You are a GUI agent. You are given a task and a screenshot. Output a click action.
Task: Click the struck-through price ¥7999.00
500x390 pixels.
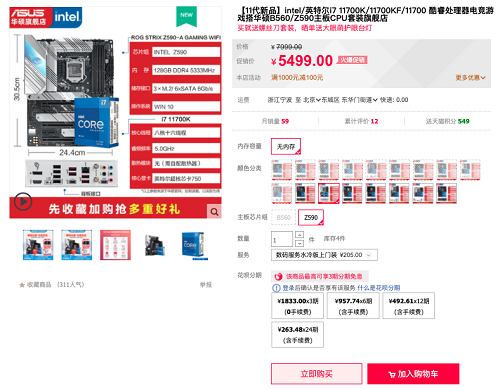[x=287, y=47]
